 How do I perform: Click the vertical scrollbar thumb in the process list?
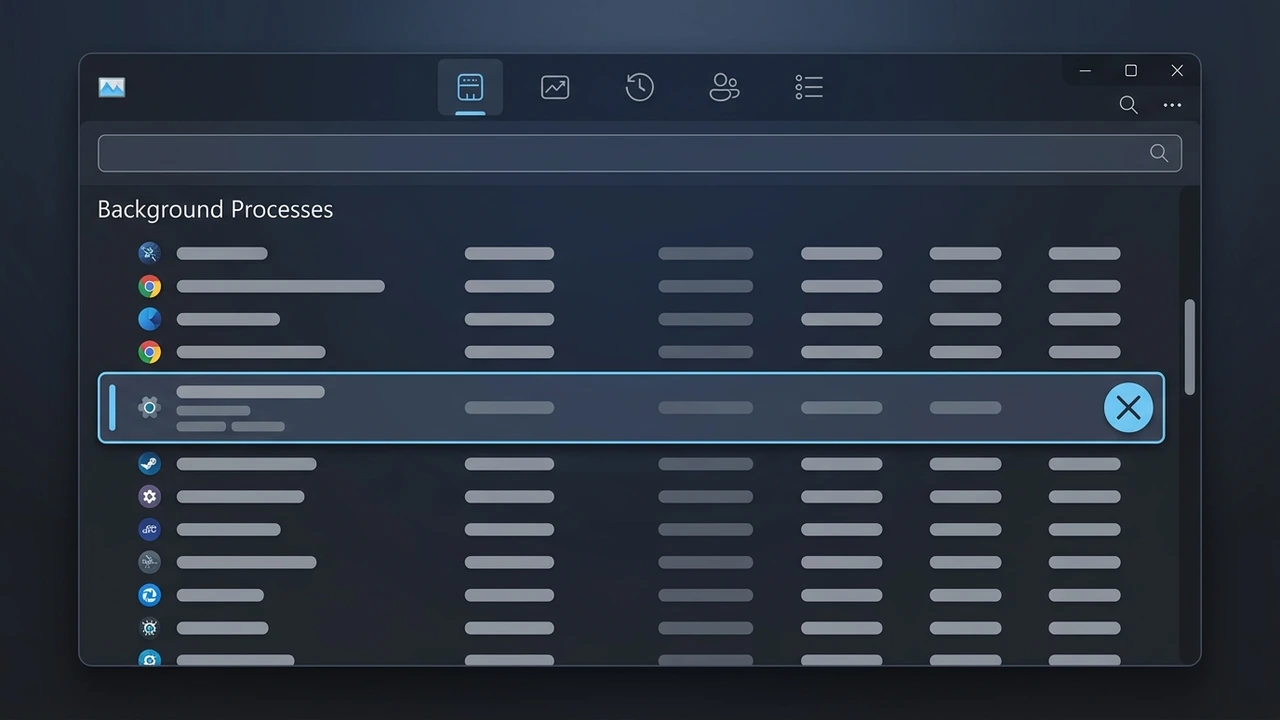(x=1189, y=347)
